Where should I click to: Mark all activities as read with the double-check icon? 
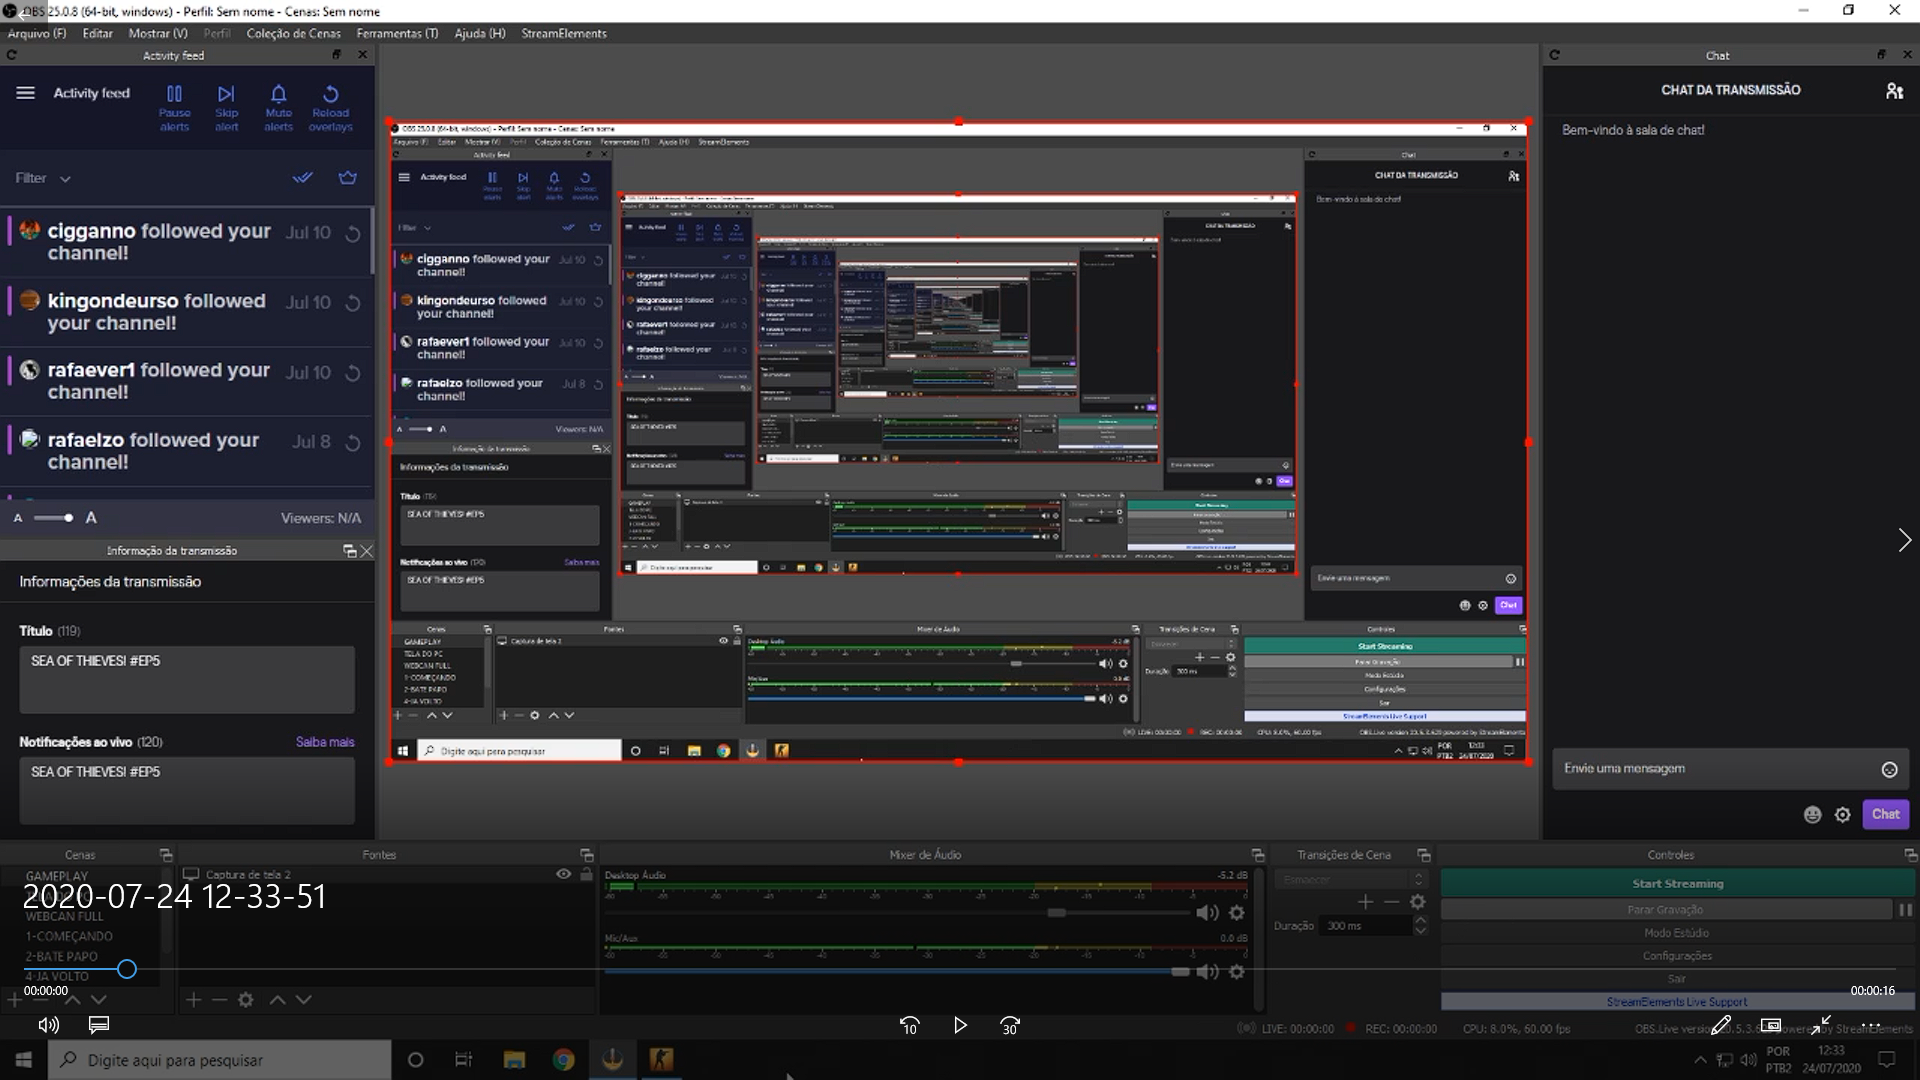coord(302,178)
